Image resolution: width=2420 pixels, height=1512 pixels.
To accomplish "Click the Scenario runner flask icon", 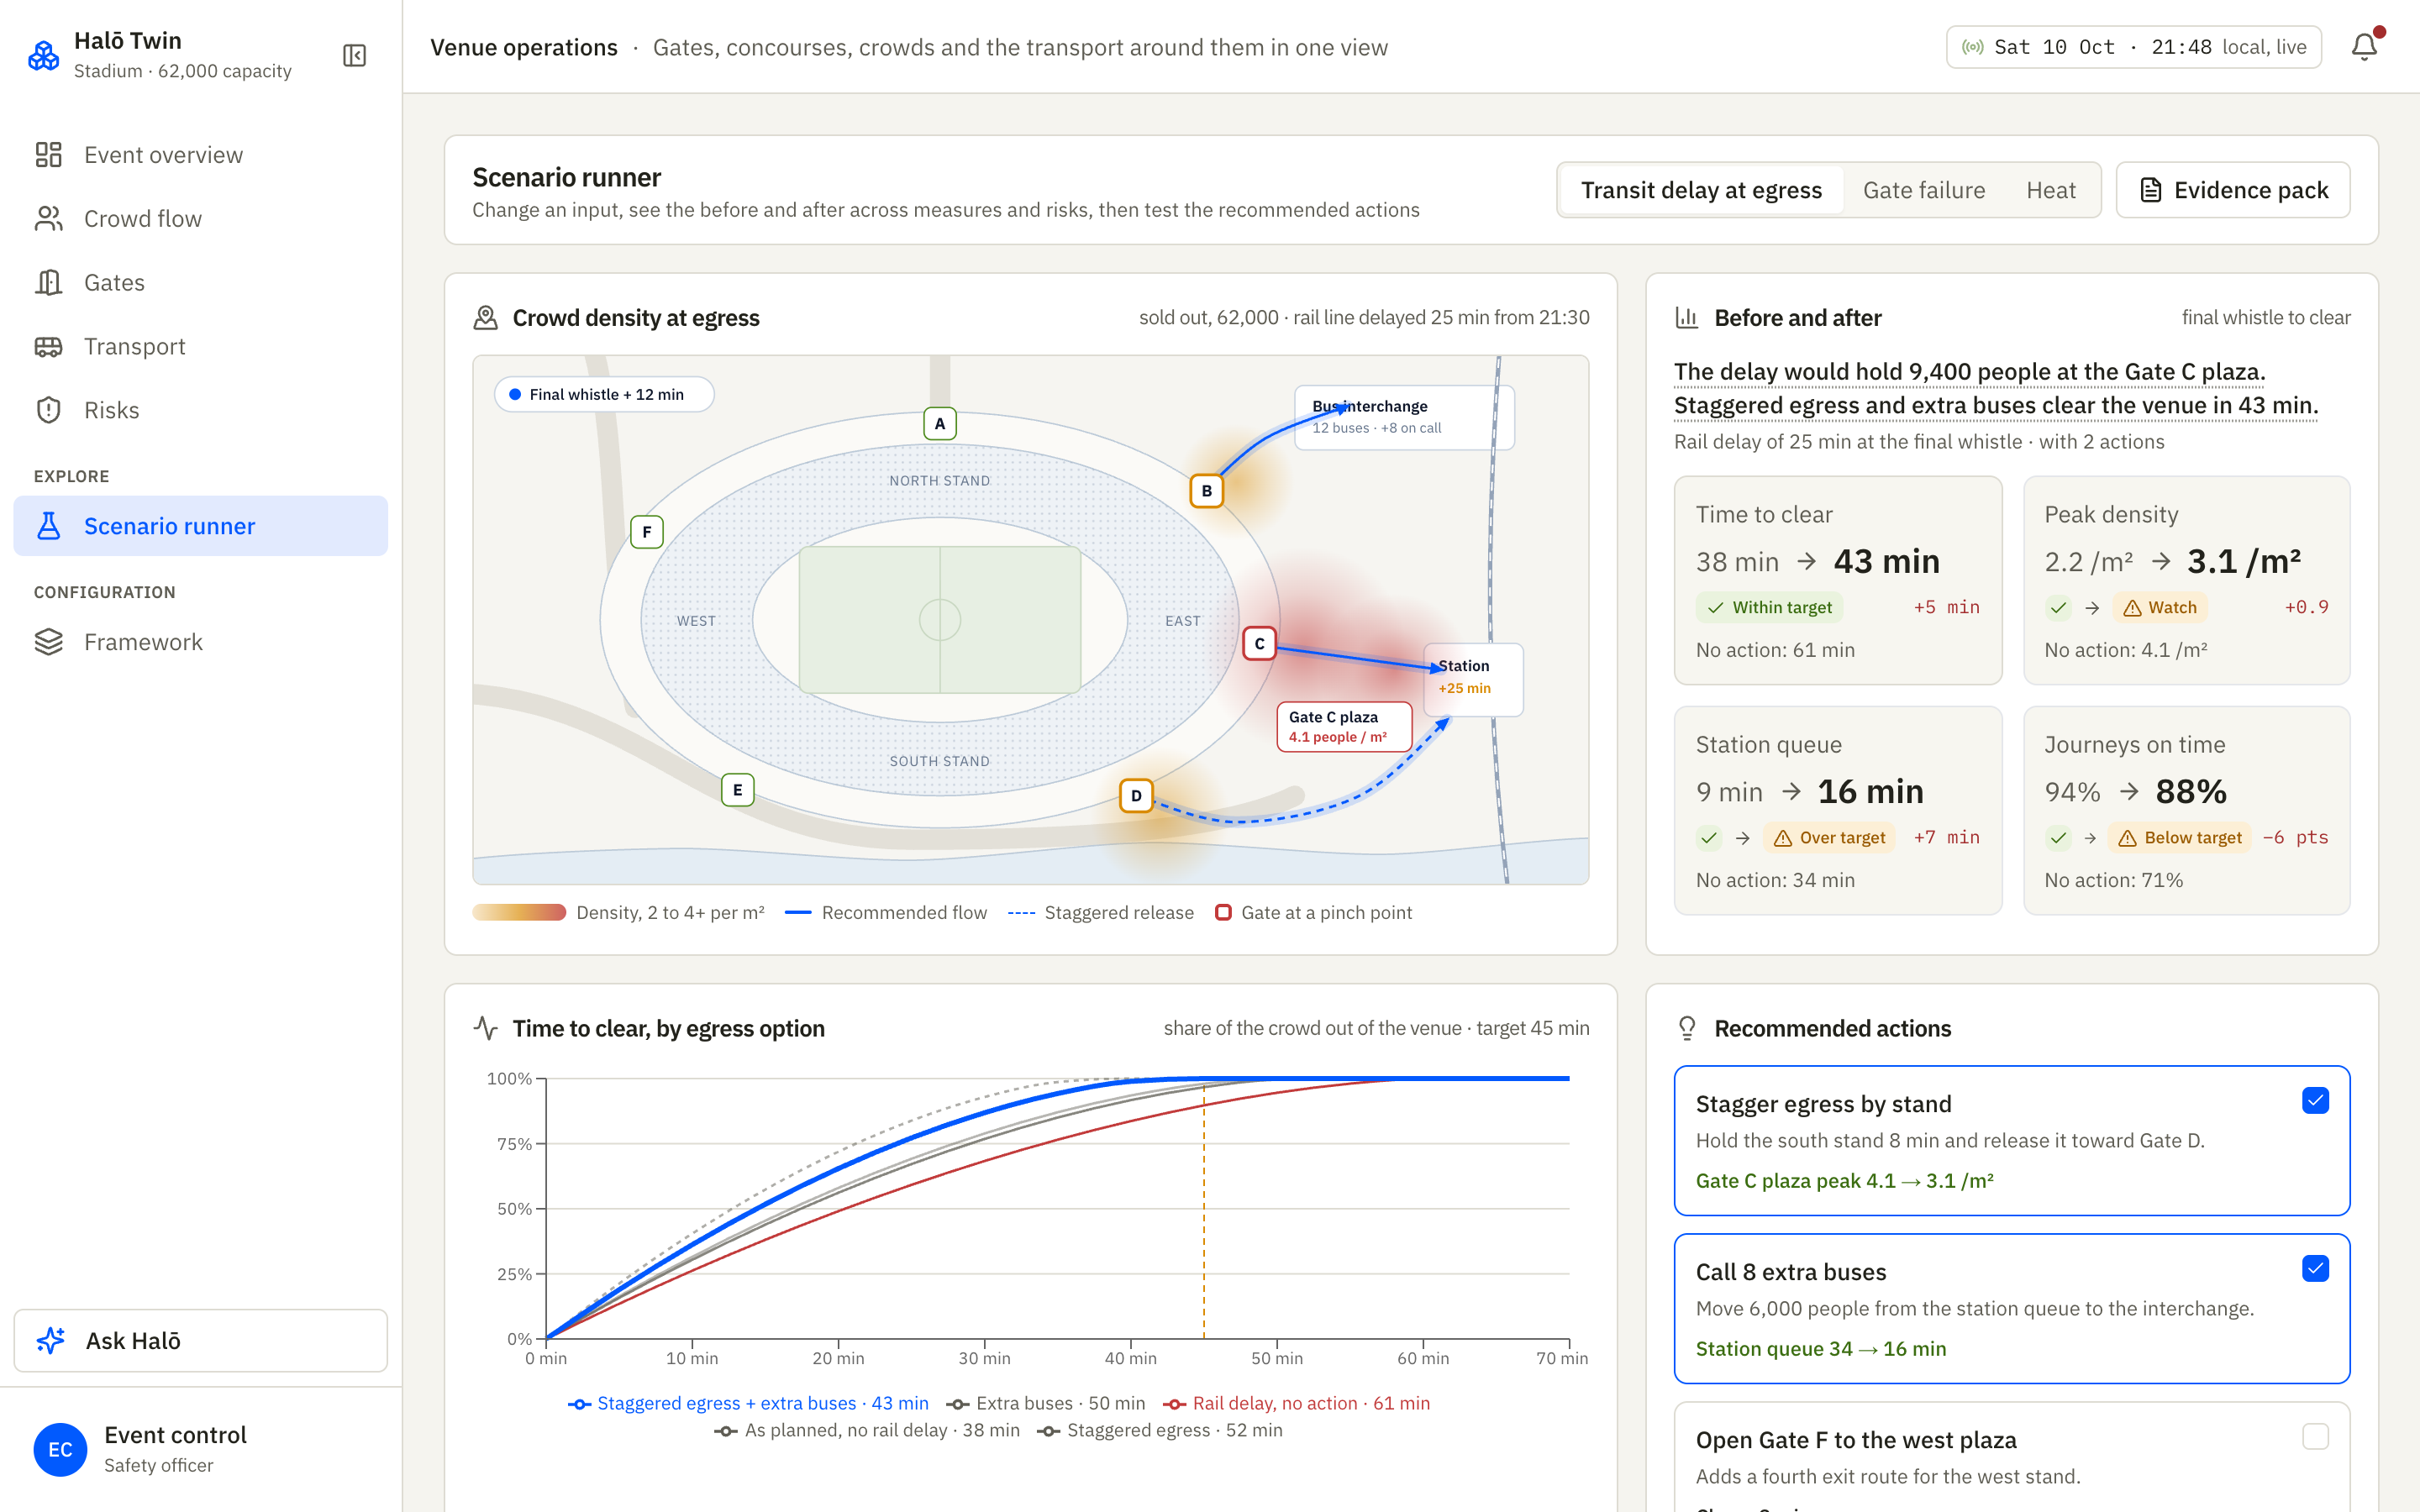I will (x=48, y=526).
